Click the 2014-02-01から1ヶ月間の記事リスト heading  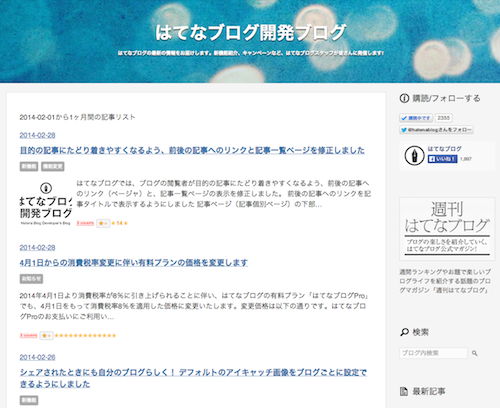pyautogui.click(x=77, y=117)
